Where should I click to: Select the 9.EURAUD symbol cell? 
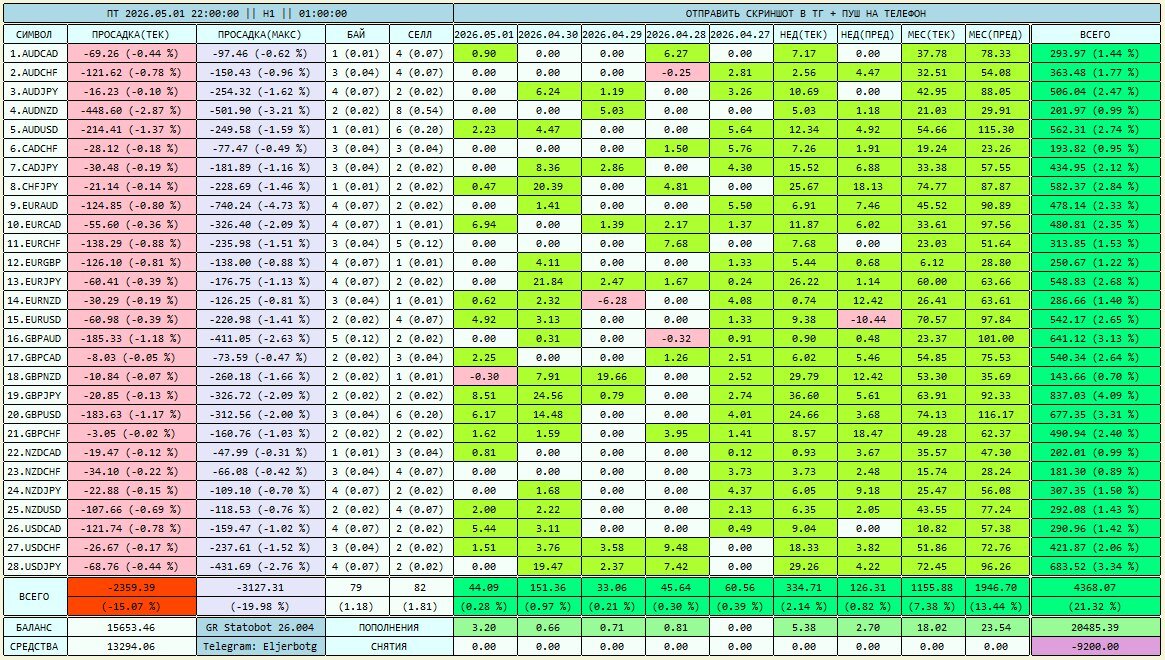[35, 205]
